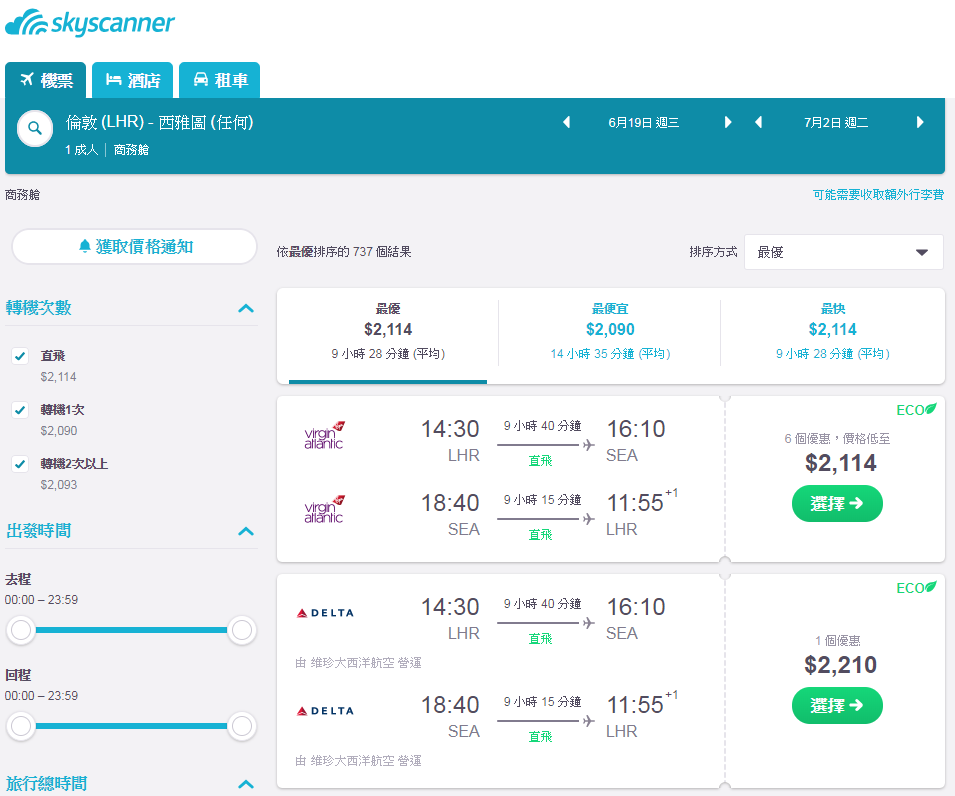Go to previous departure date arrow
The height and width of the screenshot is (796, 955).
coord(566,122)
